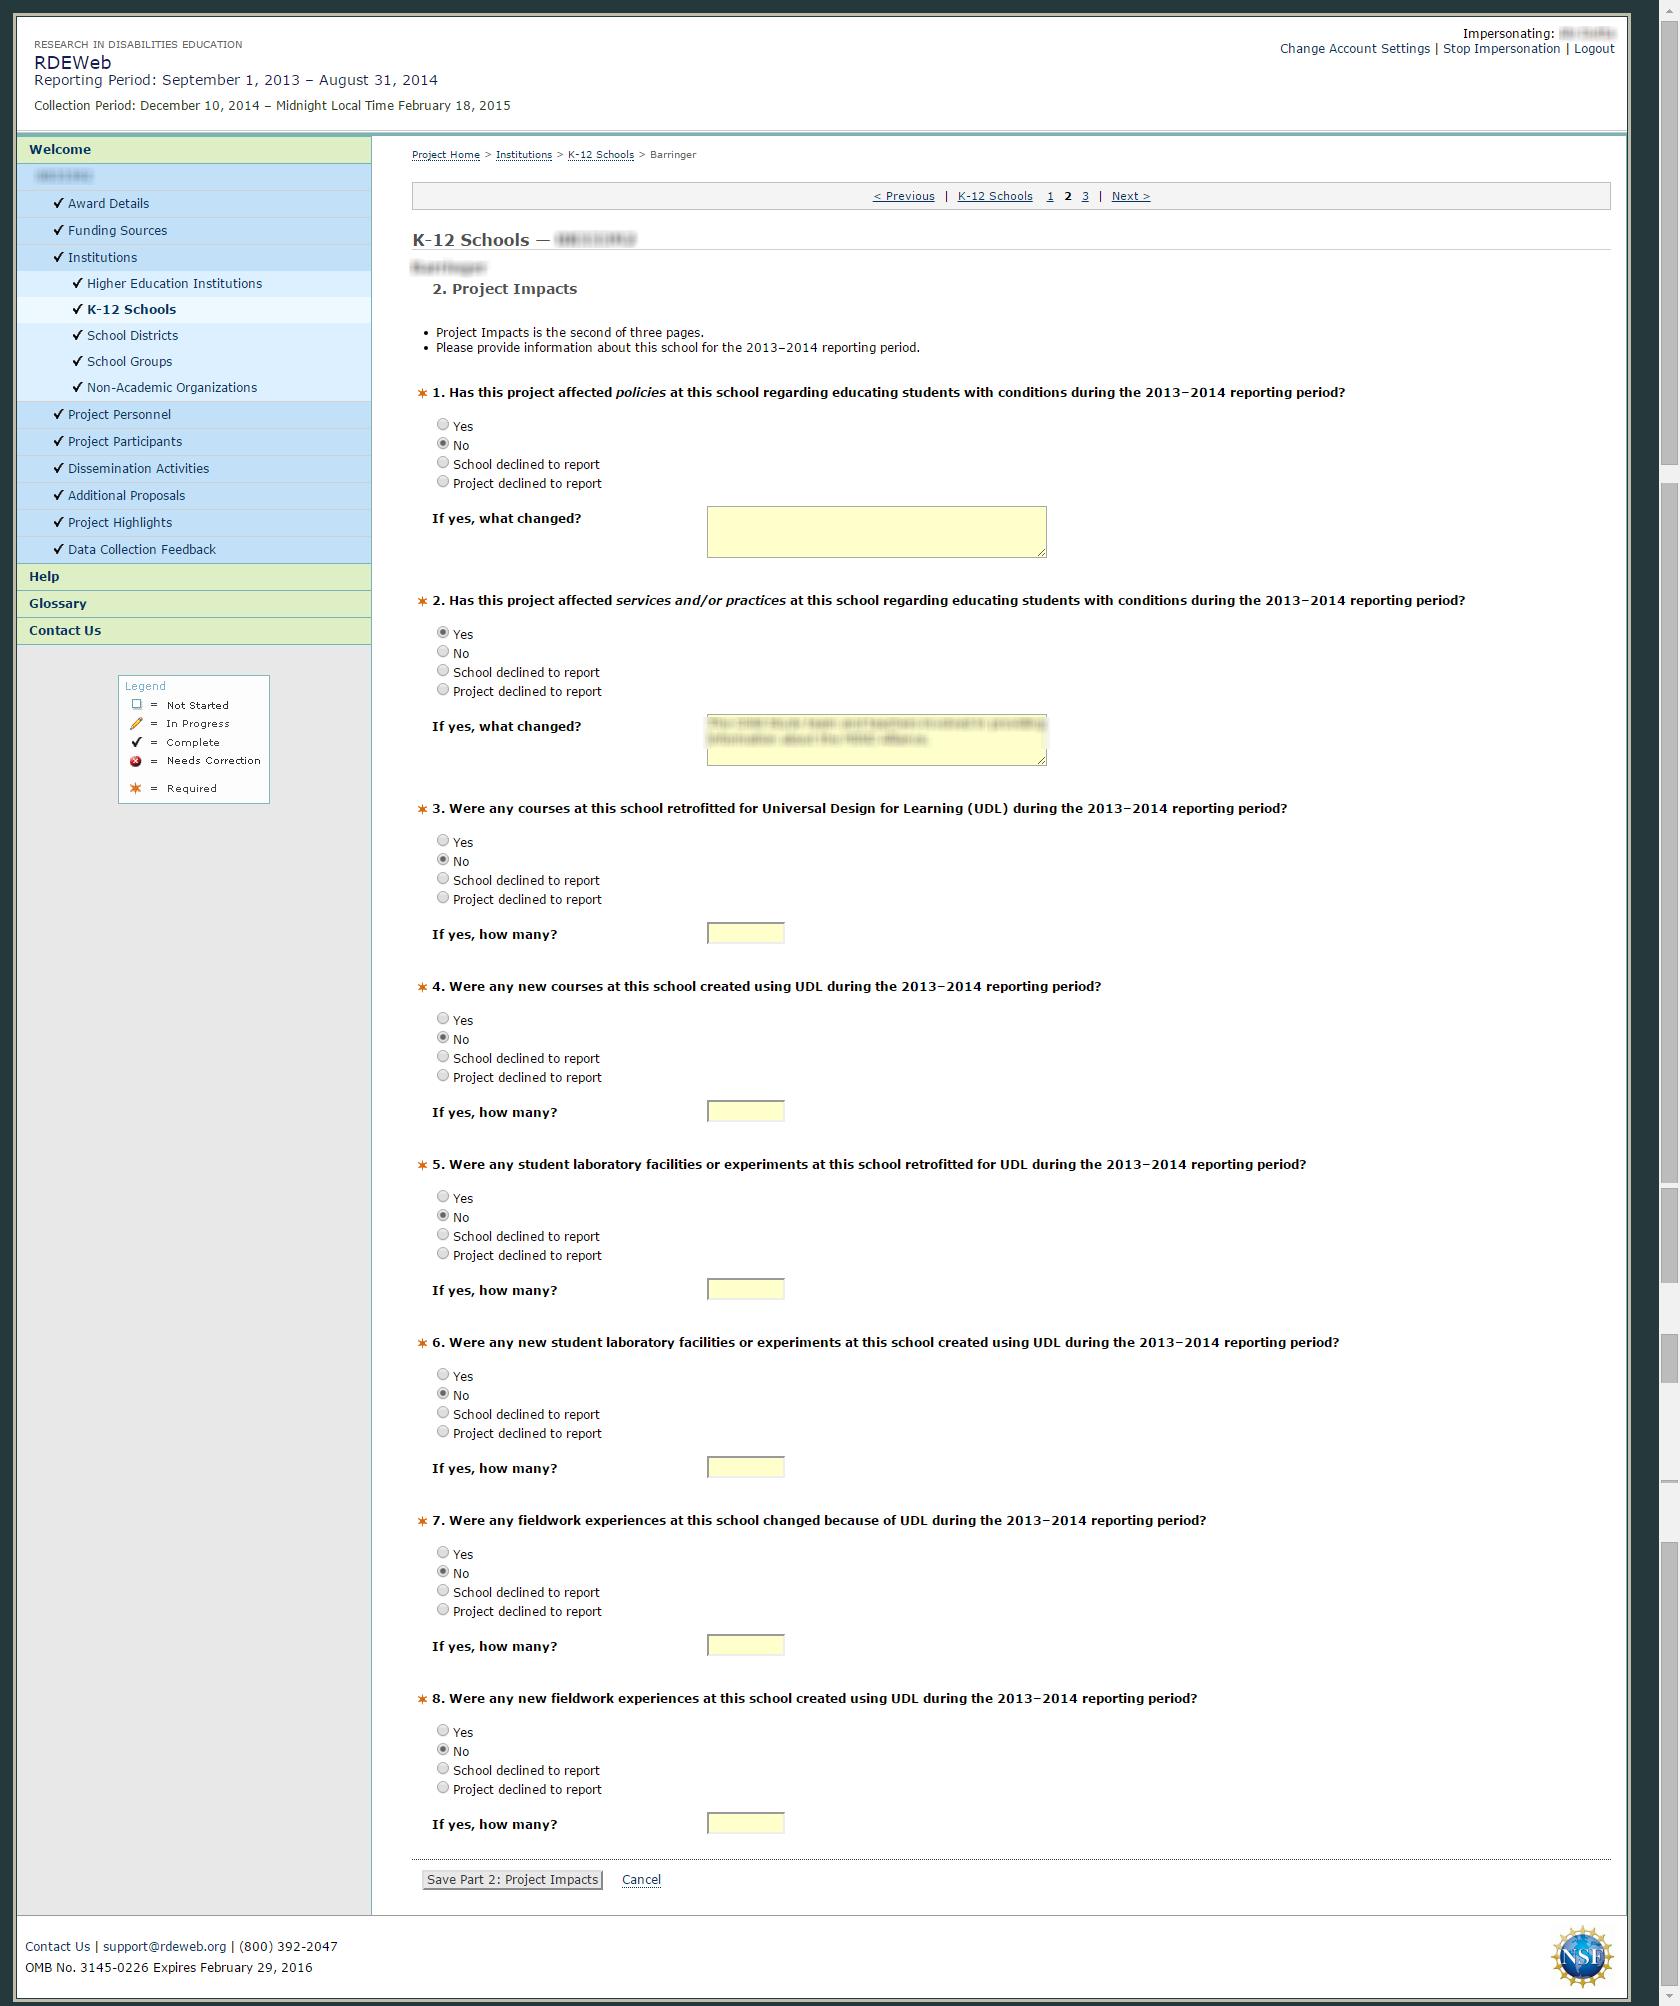Screen dimensions: 1680x2006
Task: Click the NSF logo in footer
Action: point(1582,1956)
